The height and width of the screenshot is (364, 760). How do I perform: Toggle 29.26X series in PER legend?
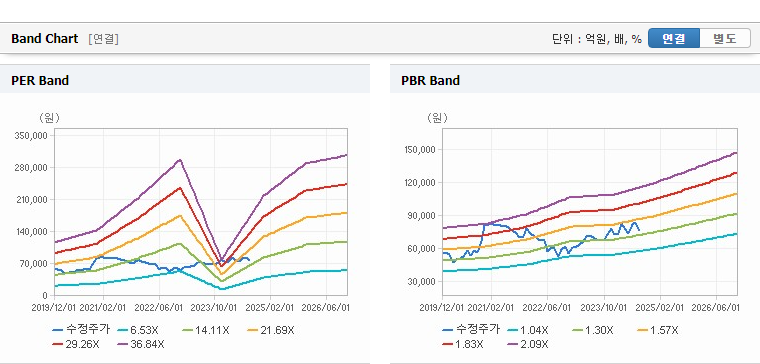75,344
